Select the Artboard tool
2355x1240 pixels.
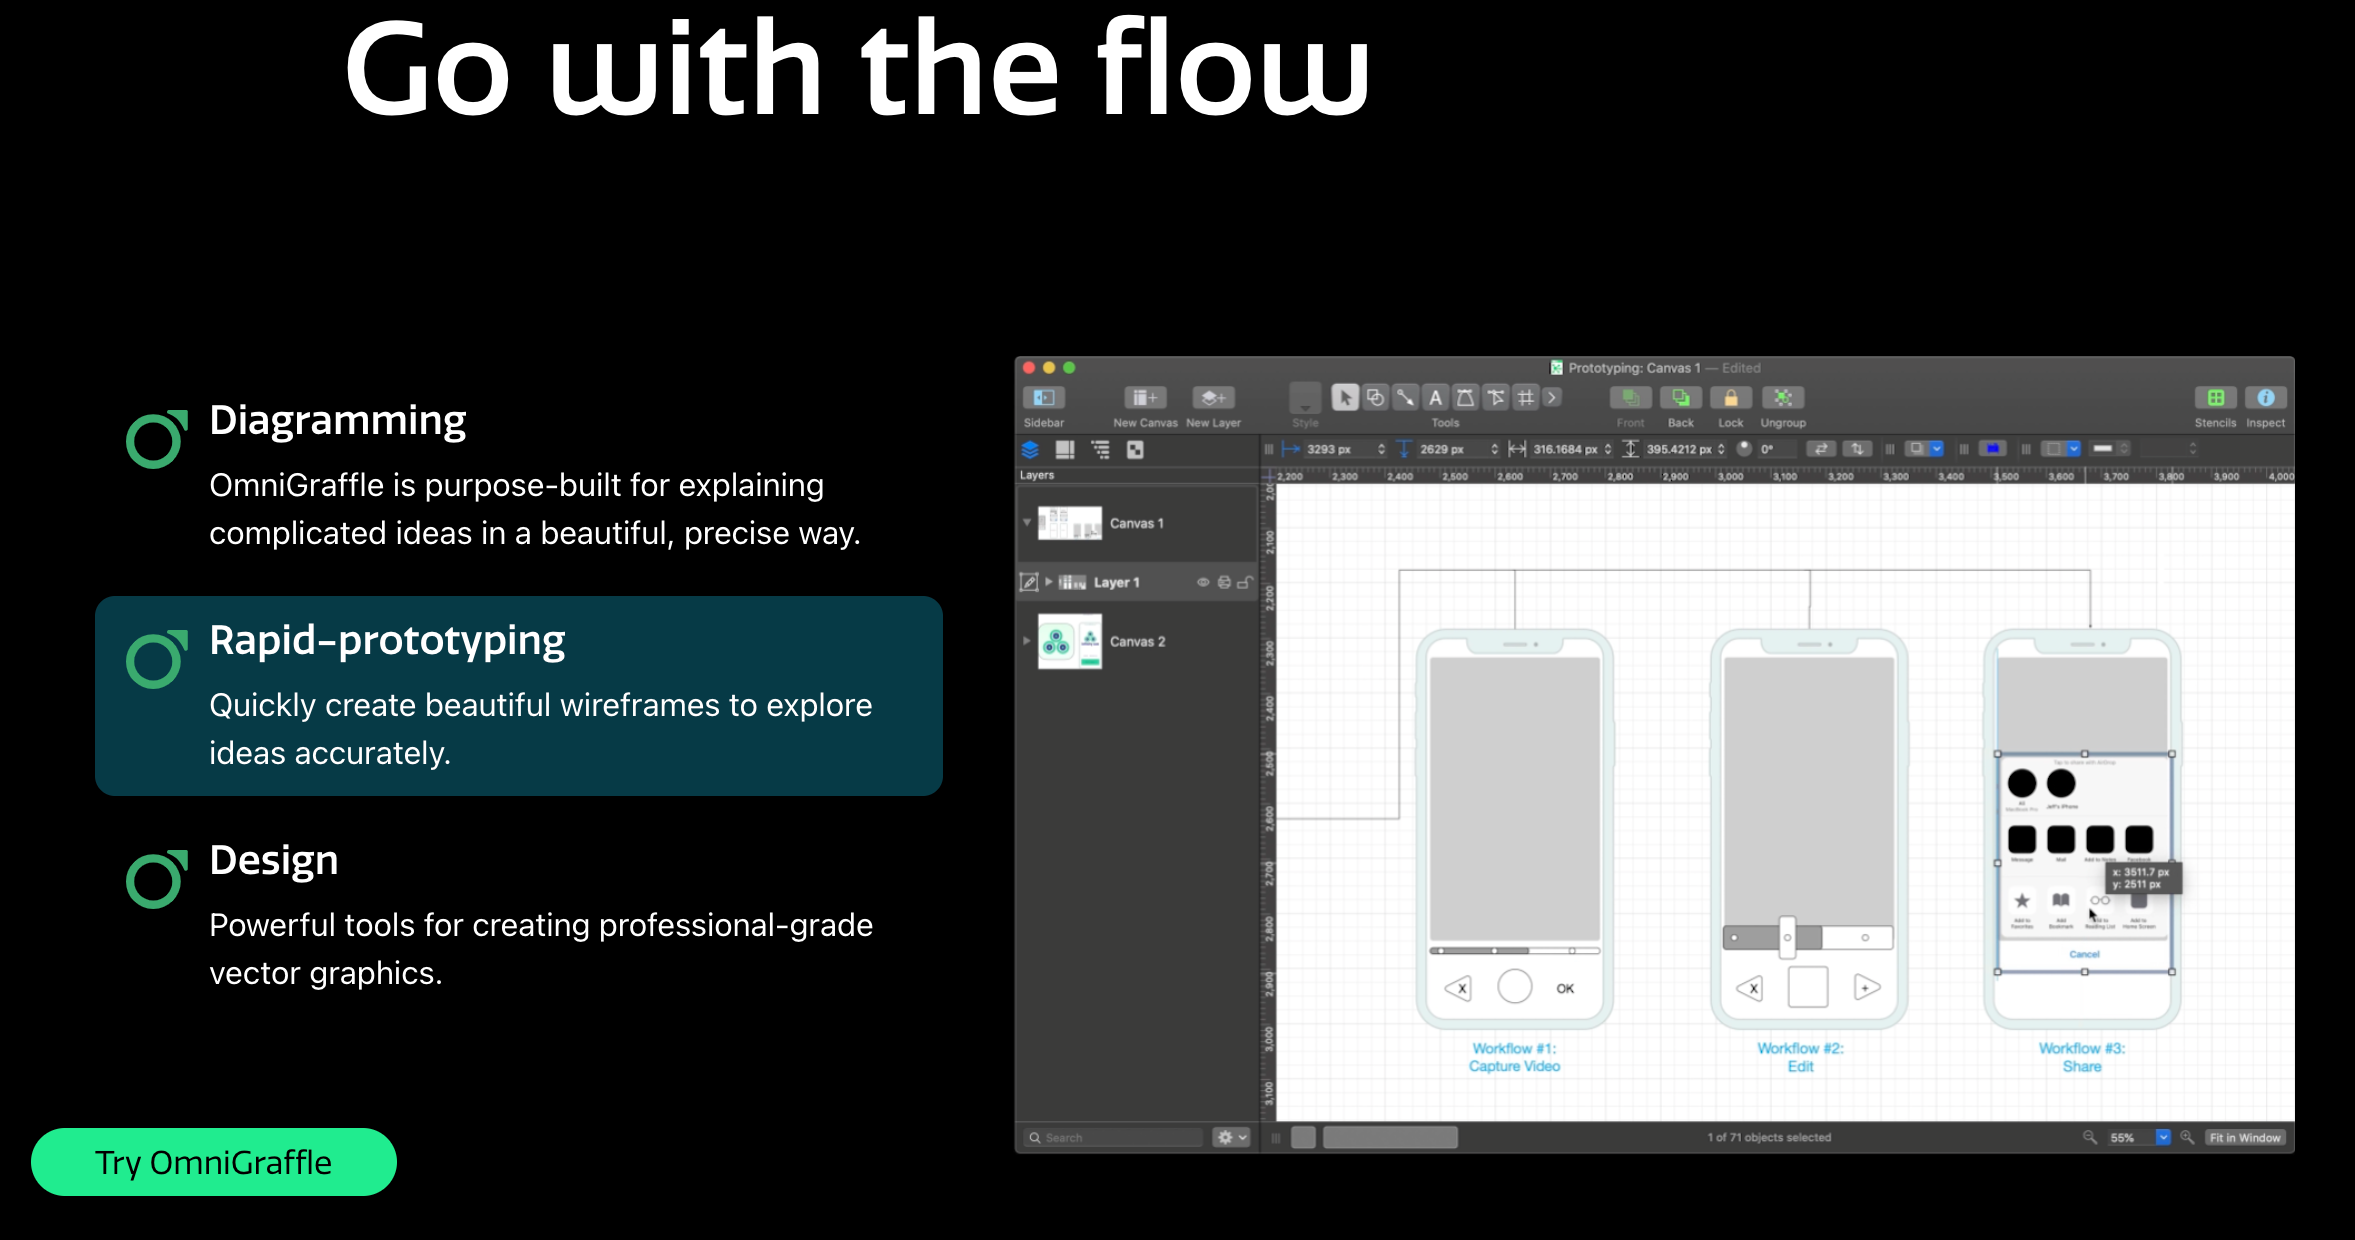click(x=1525, y=398)
